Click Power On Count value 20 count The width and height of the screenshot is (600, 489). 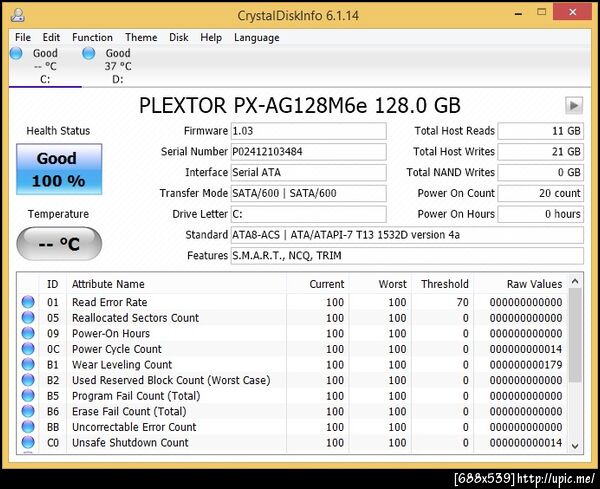point(540,193)
